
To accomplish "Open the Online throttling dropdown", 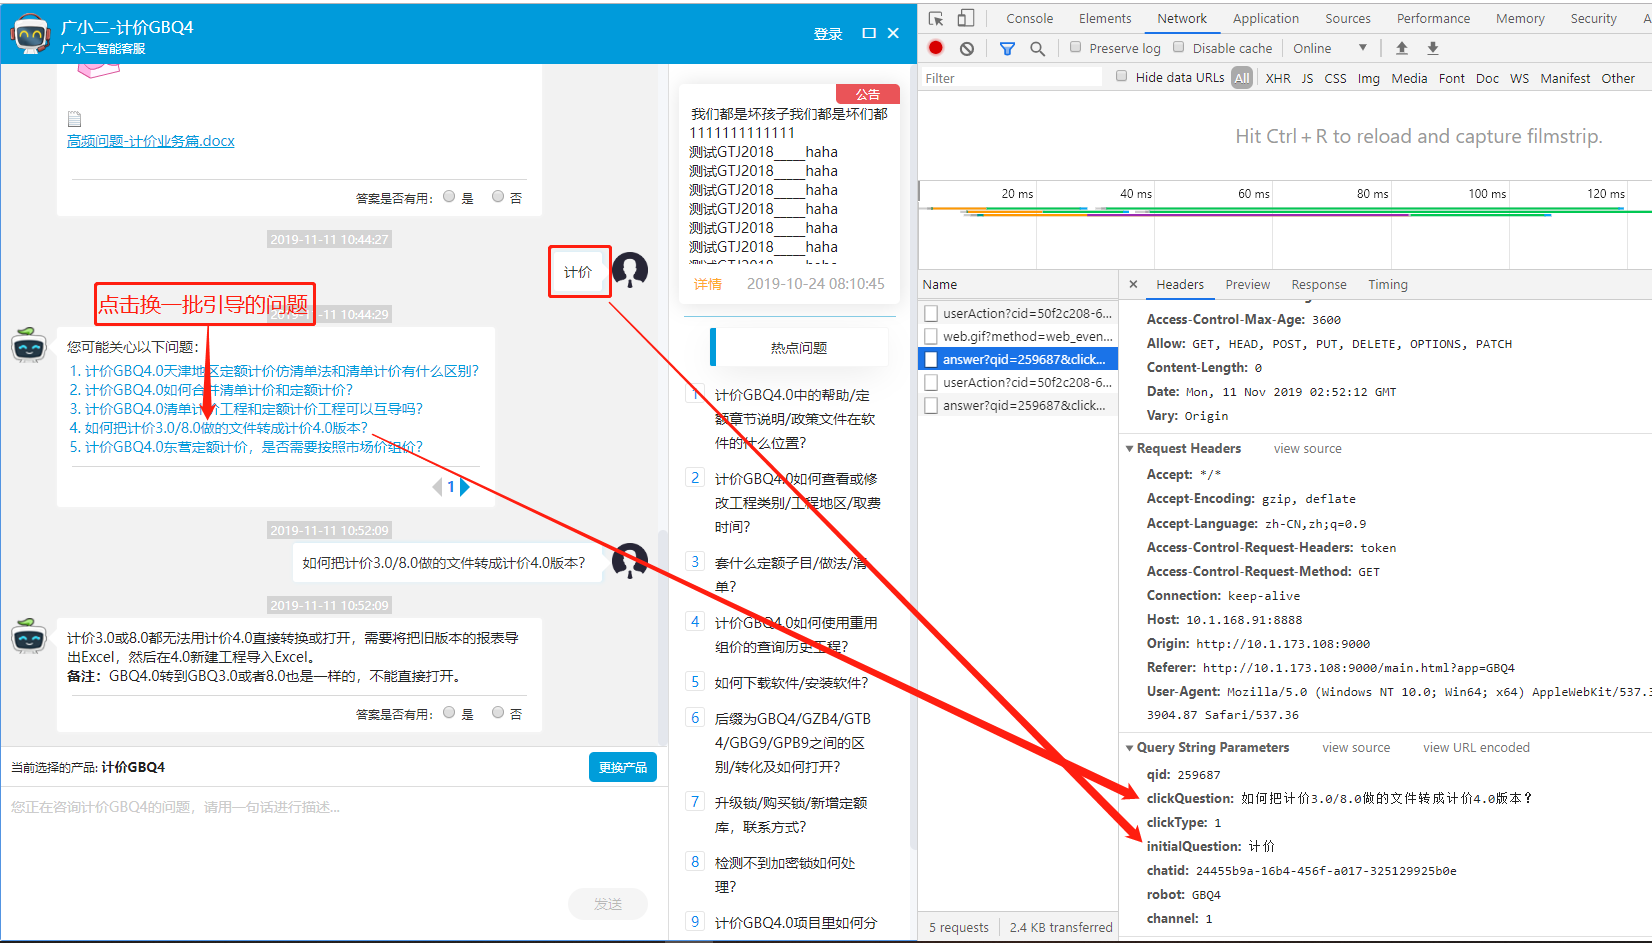I will coord(1330,48).
